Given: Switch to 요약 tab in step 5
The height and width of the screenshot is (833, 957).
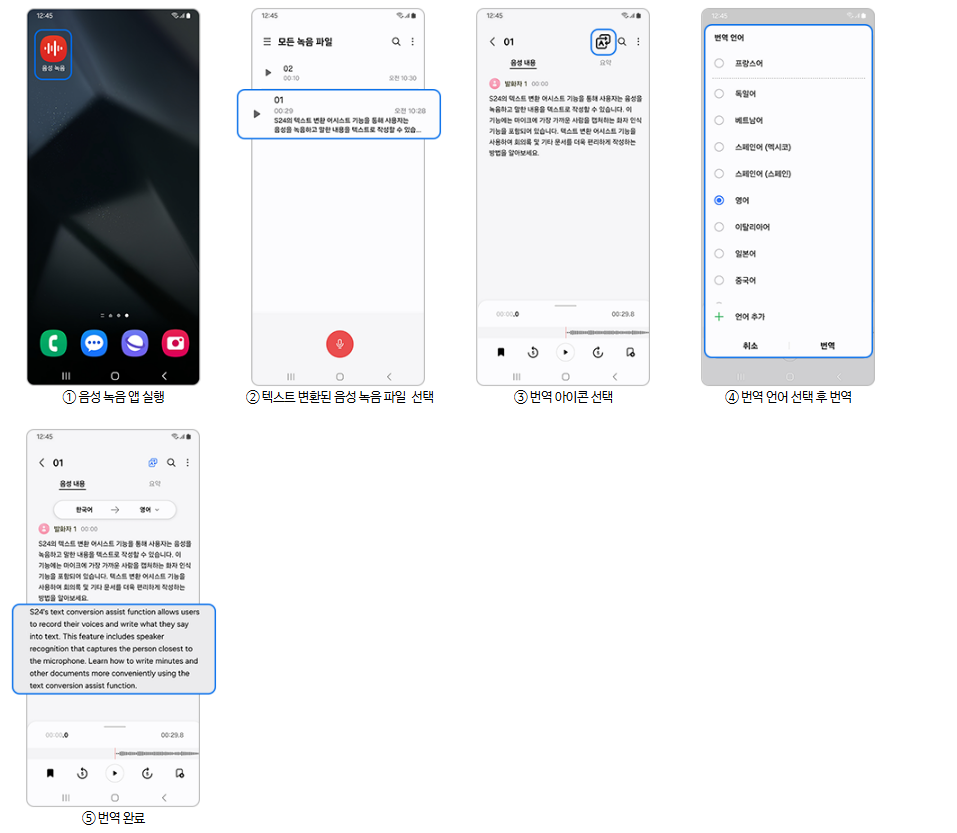Looking at the screenshot, I should click(x=155, y=484).
